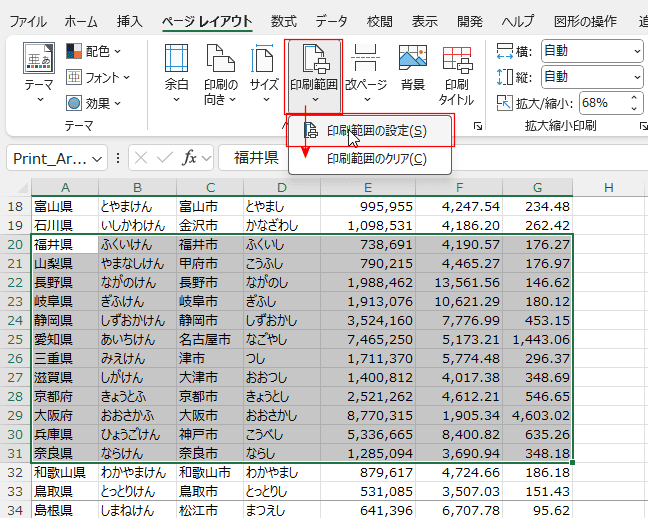Screen dimensions: 648x518
Task: Select column A header
Action: tap(65, 187)
